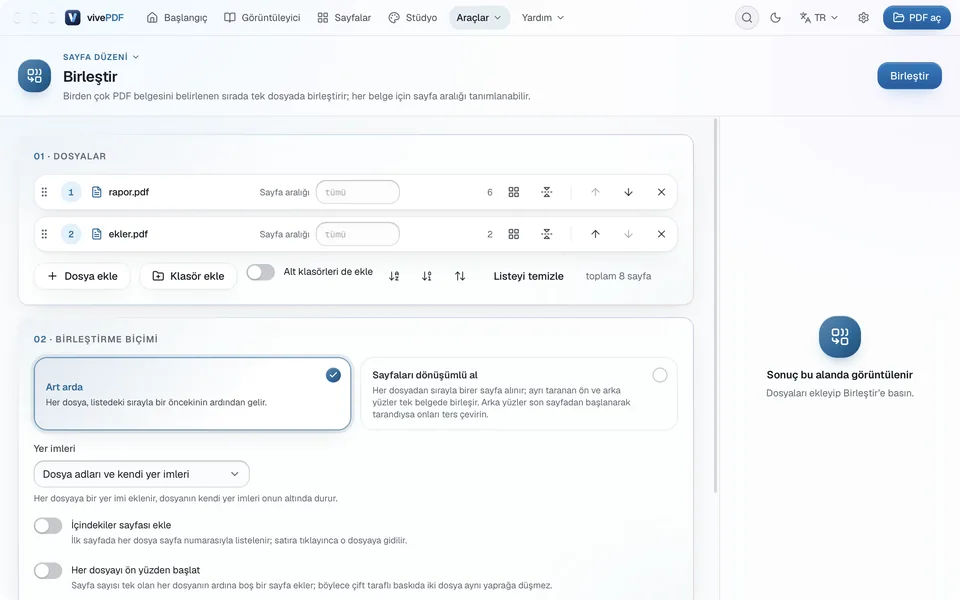Image resolution: width=960 pixels, height=600 pixels.
Task: Move rapor.pdf down with the arrow
Action: tap(628, 192)
